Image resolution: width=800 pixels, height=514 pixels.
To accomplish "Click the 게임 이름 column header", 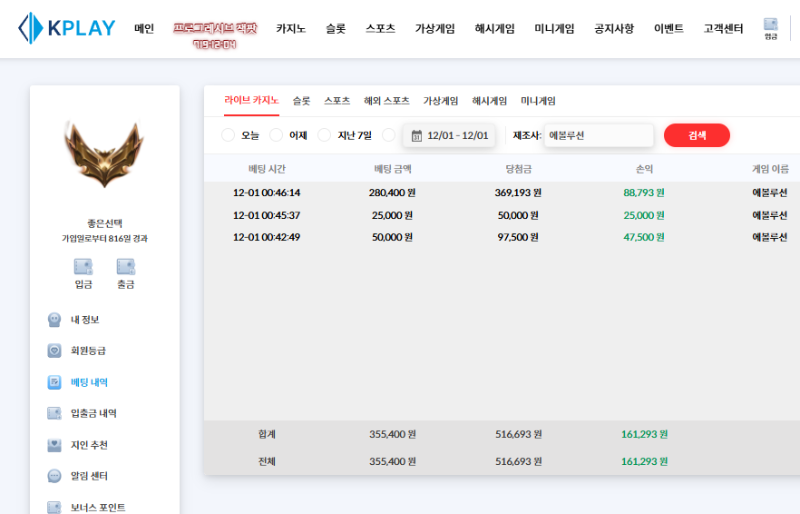I will (x=770, y=169).
